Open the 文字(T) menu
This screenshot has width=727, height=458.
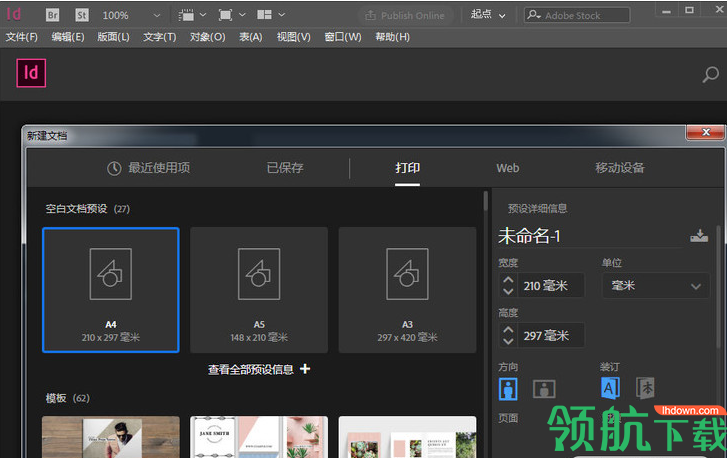(x=159, y=37)
